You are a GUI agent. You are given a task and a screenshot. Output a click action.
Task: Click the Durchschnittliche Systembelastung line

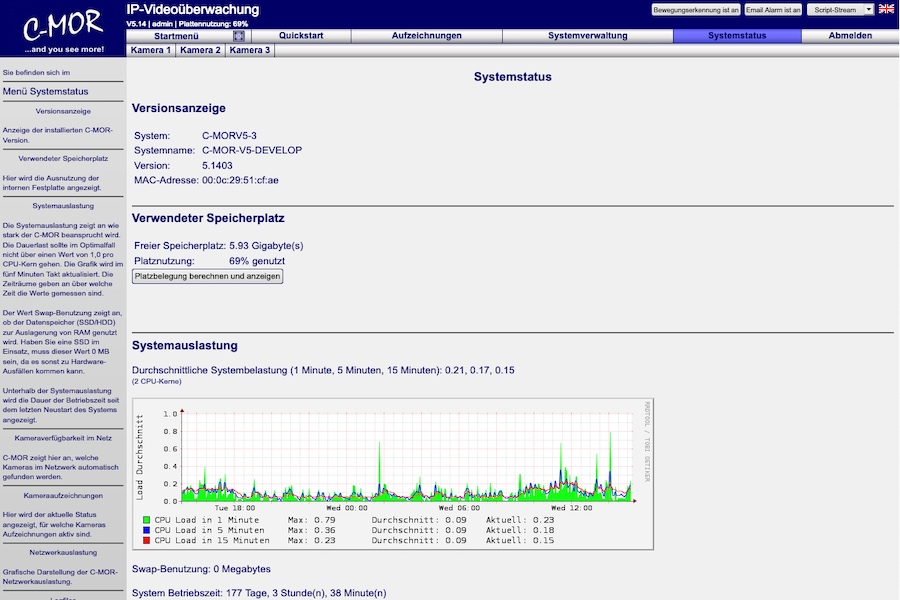pyautogui.click(x=323, y=370)
